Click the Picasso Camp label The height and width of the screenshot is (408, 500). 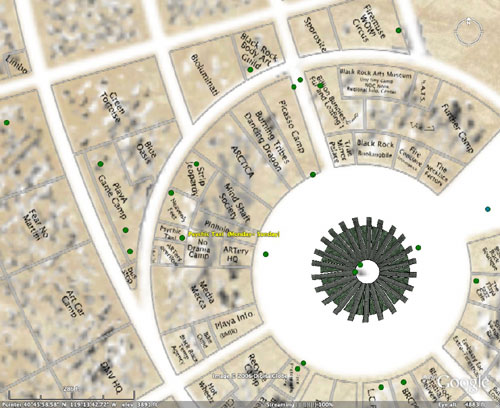pos(292,126)
